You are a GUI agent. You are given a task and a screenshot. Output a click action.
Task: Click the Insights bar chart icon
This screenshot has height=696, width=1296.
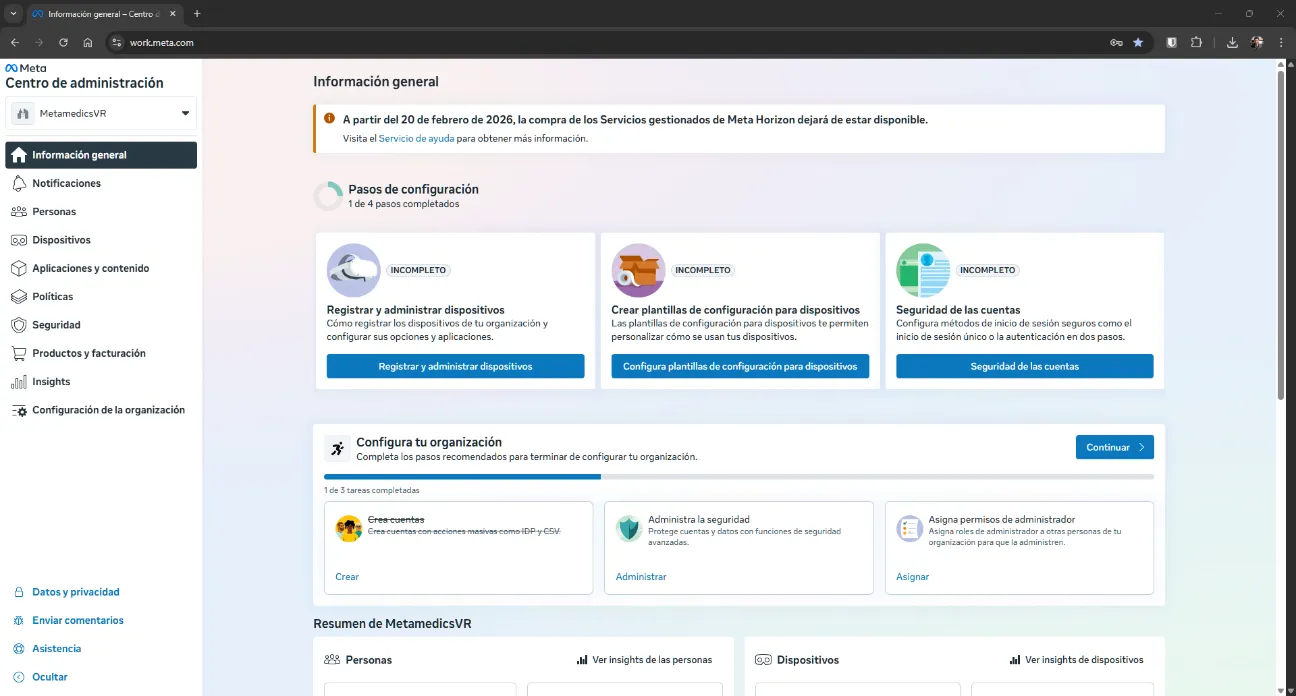tap(18, 382)
